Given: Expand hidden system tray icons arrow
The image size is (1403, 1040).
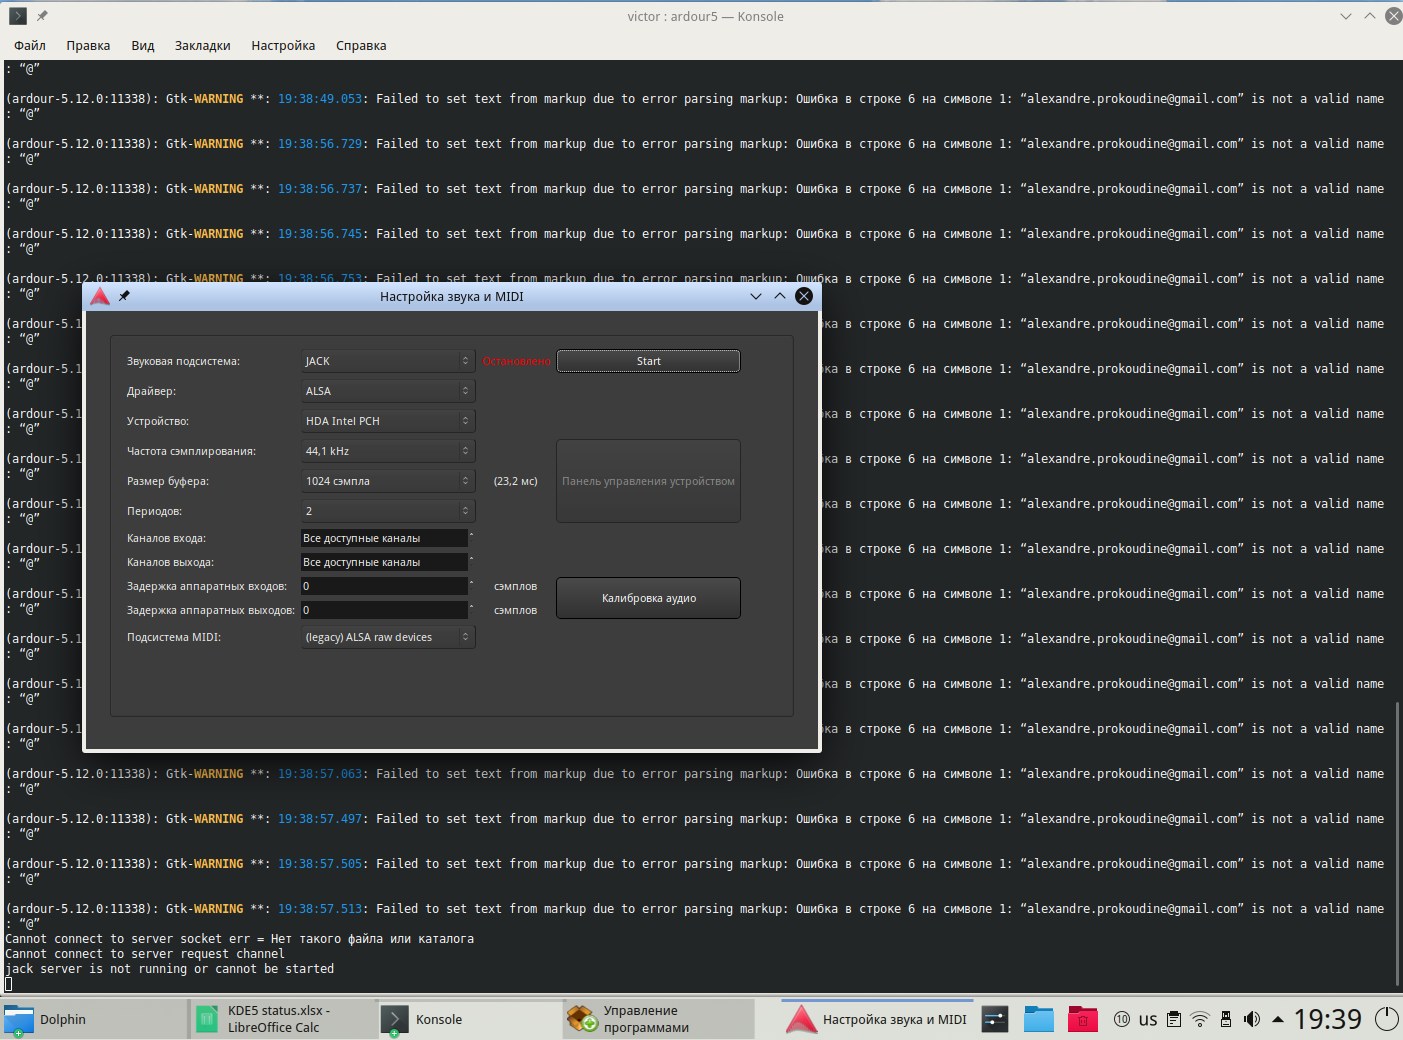Looking at the screenshot, I should pos(1277,1019).
